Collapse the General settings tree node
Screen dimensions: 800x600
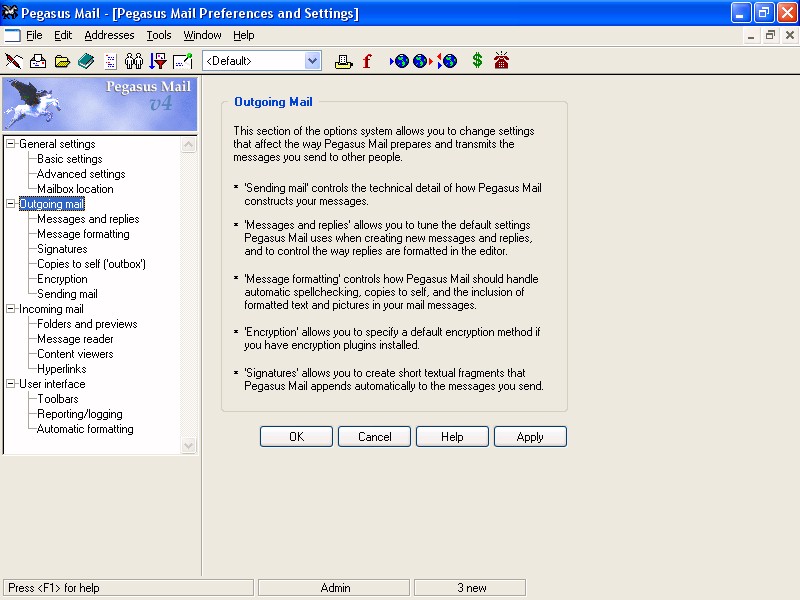tap(10, 144)
